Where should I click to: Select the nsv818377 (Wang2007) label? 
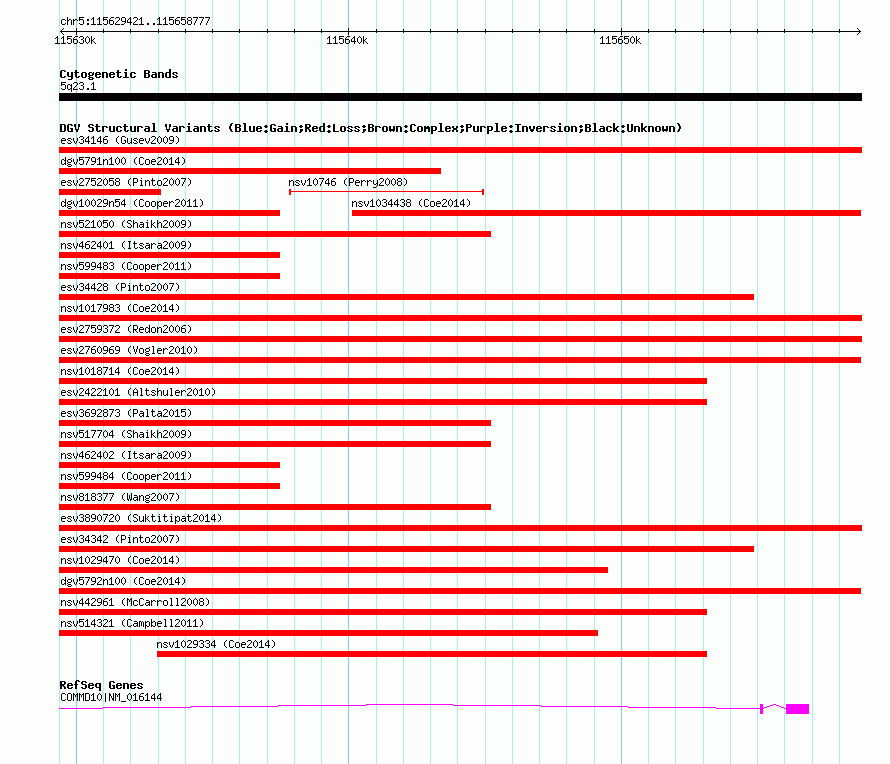click(120, 497)
